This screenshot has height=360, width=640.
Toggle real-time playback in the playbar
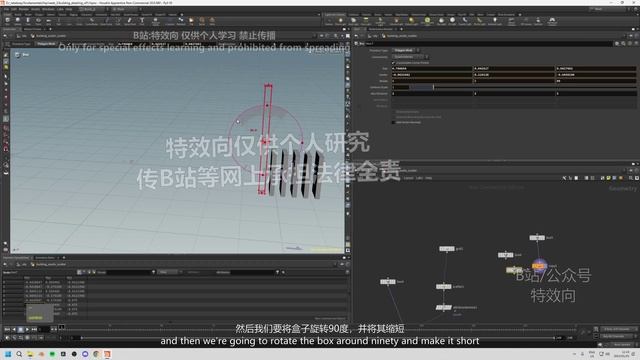[x=7, y=338]
